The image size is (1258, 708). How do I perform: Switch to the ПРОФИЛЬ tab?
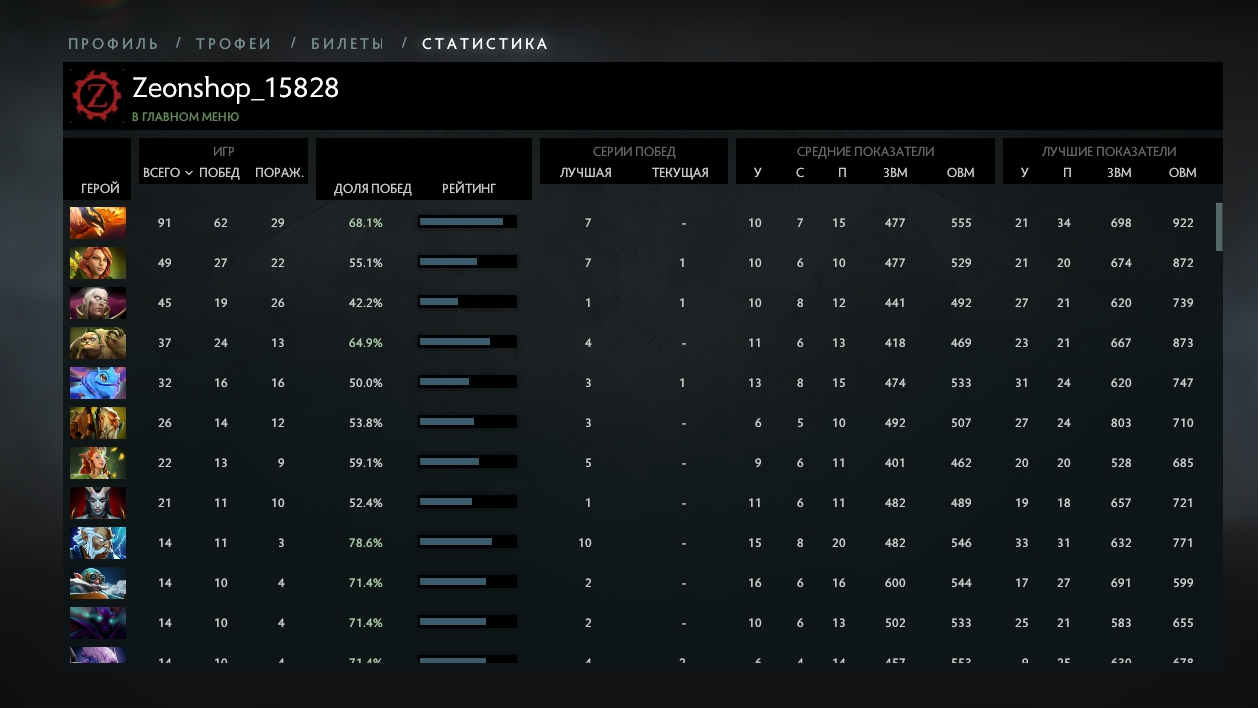click(113, 44)
